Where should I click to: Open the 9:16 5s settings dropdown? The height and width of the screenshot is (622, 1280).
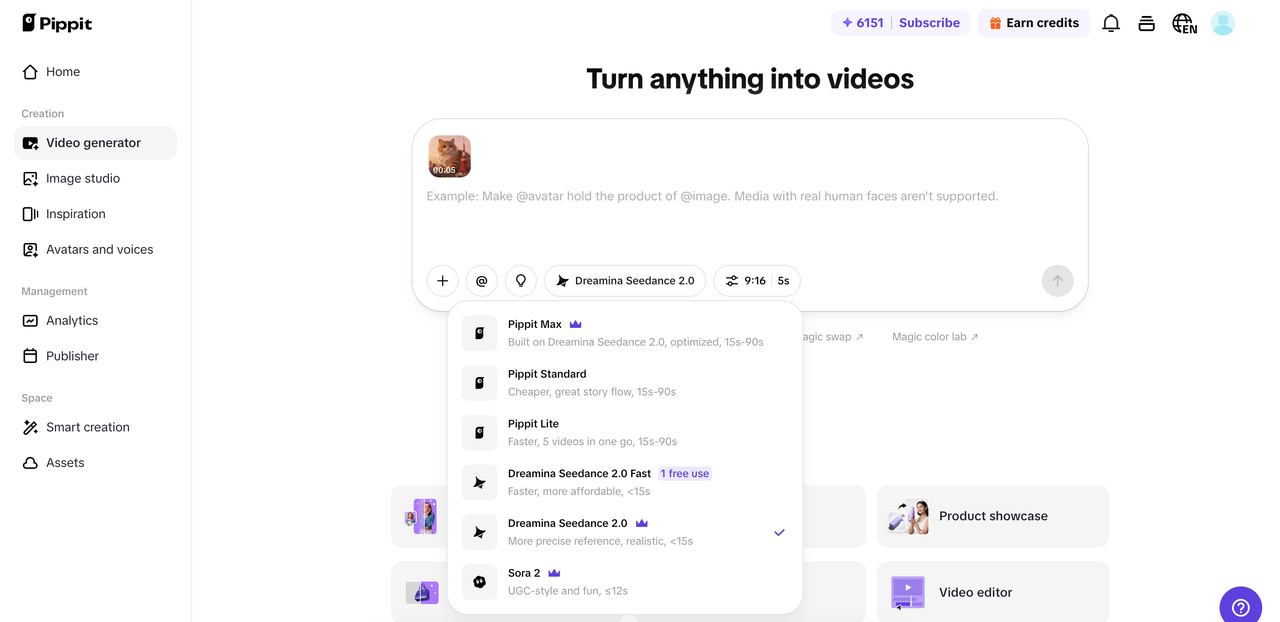[758, 281]
